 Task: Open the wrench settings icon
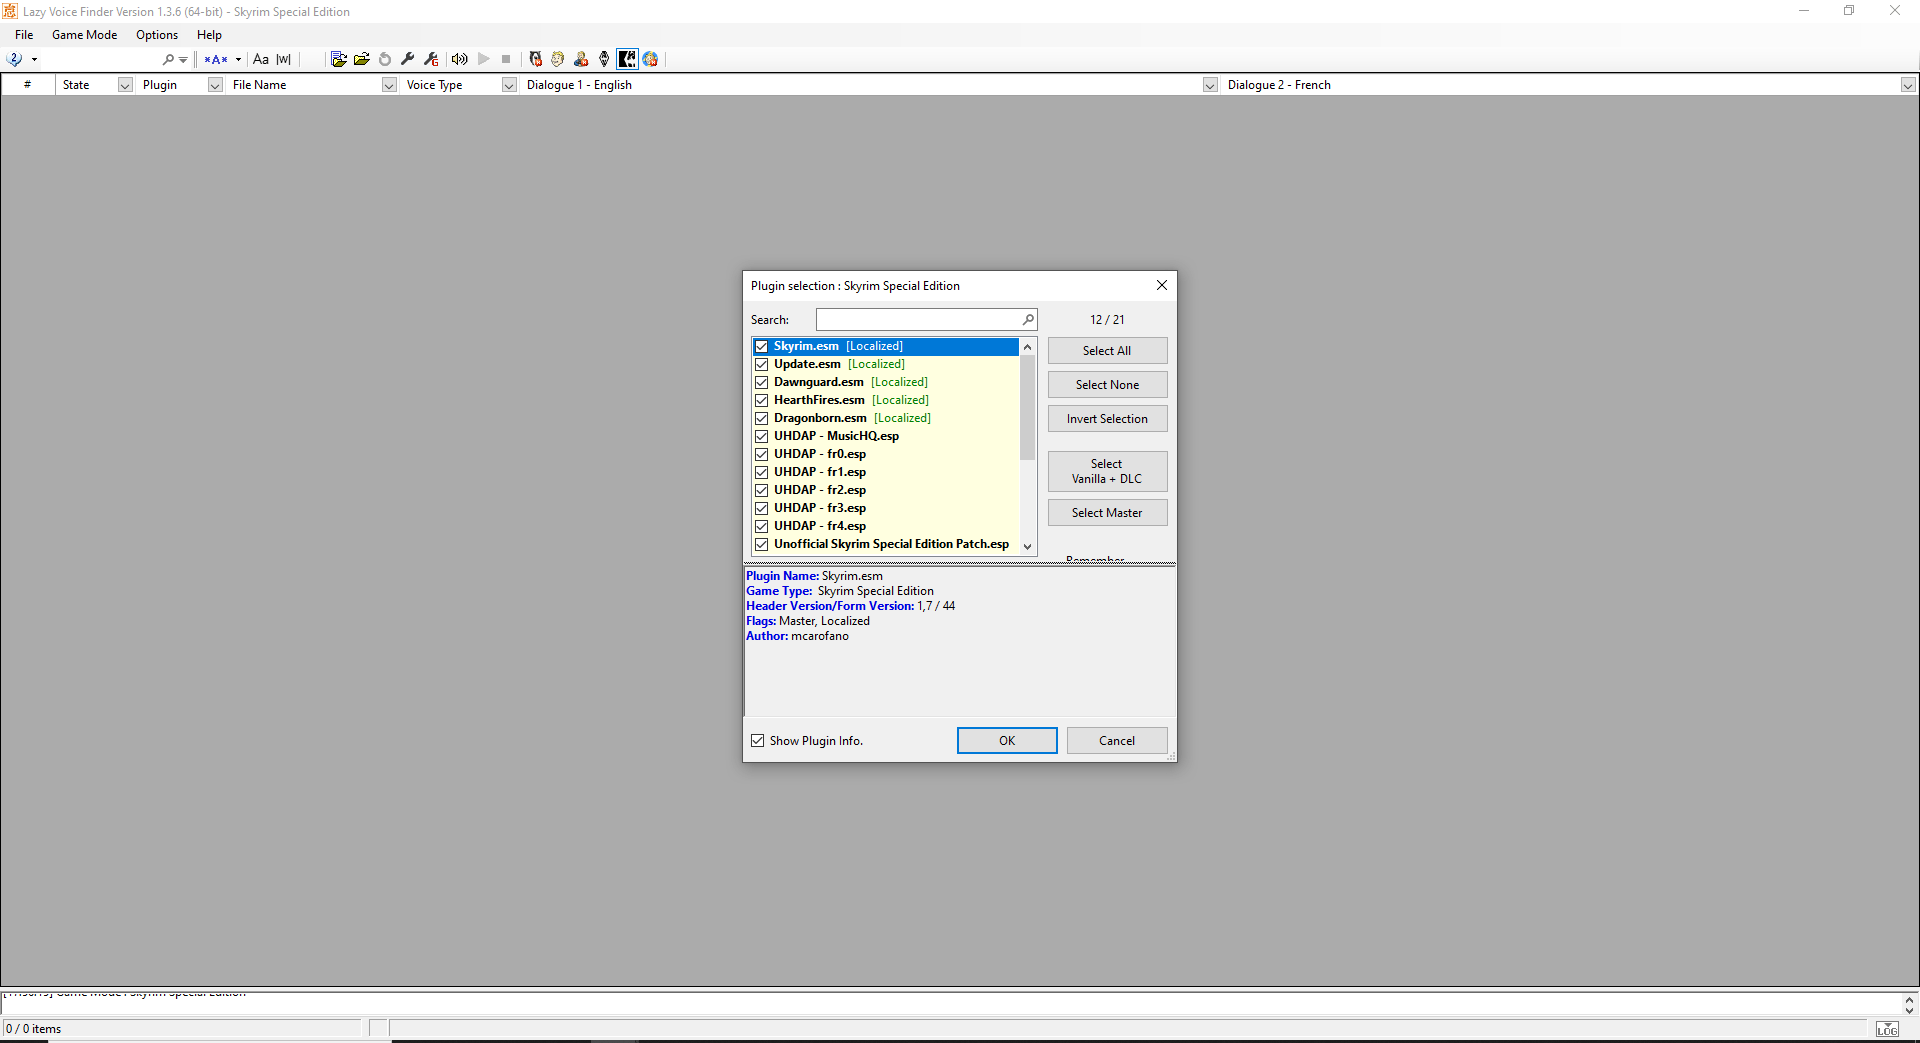pyautogui.click(x=408, y=59)
